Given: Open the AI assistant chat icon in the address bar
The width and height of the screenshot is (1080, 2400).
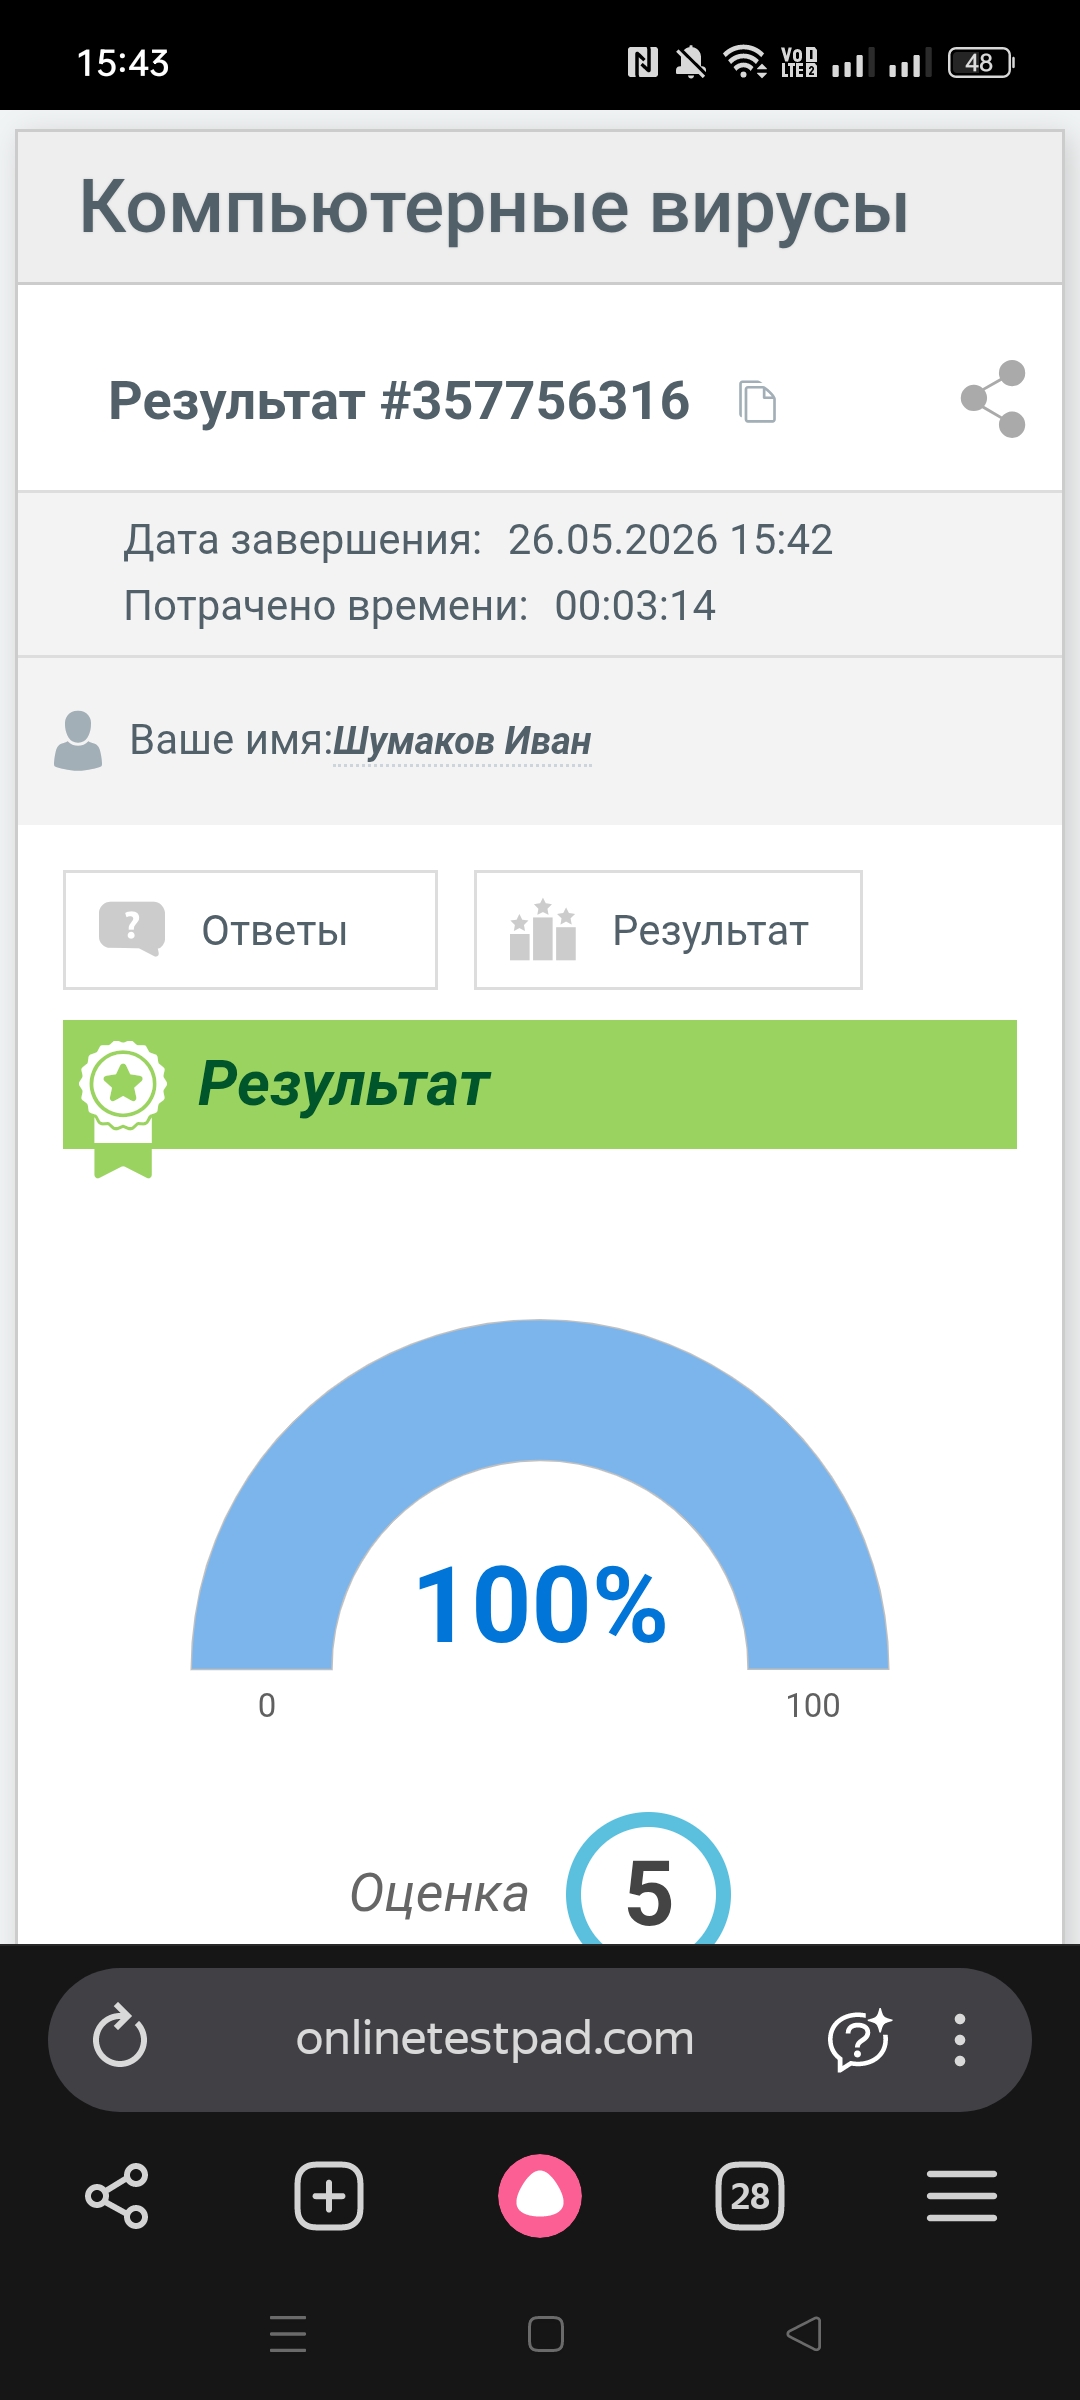Looking at the screenshot, I should 859,2039.
